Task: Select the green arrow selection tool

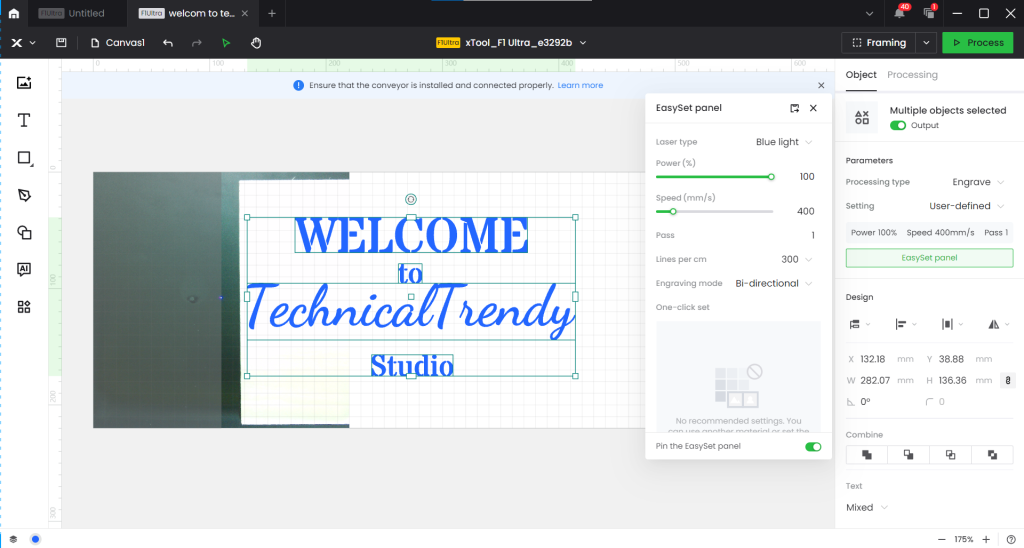Action: pyautogui.click(x=226, y=42)
